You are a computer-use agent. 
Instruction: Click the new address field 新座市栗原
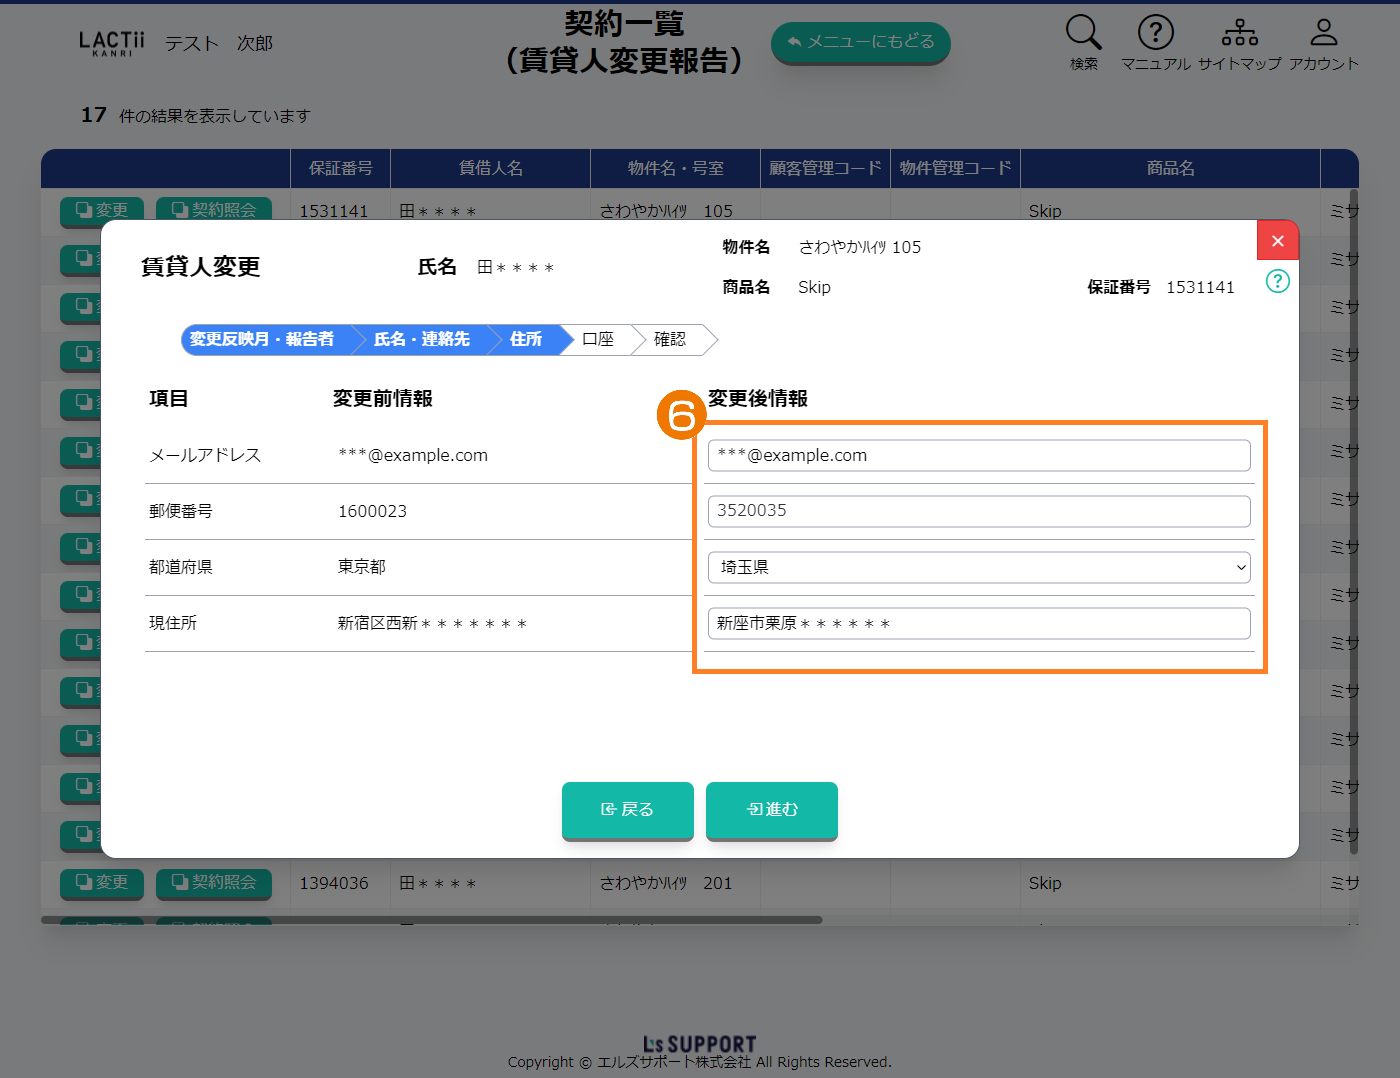pos(978,623)
